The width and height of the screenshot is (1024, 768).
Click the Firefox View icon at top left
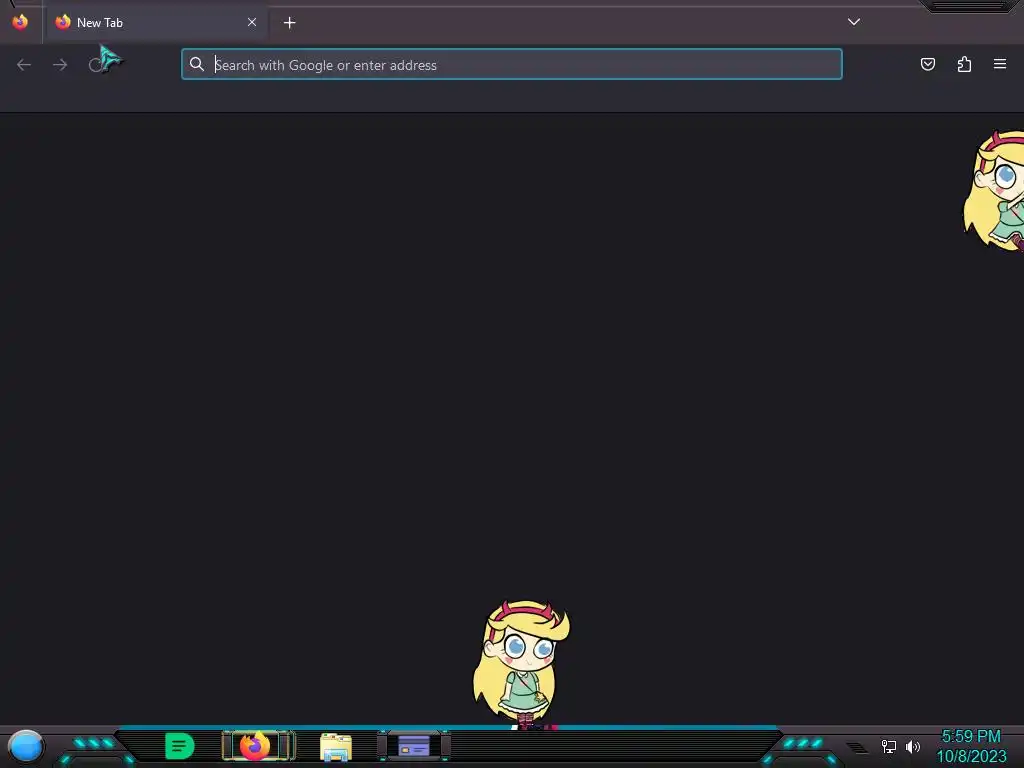click(20, 22)
